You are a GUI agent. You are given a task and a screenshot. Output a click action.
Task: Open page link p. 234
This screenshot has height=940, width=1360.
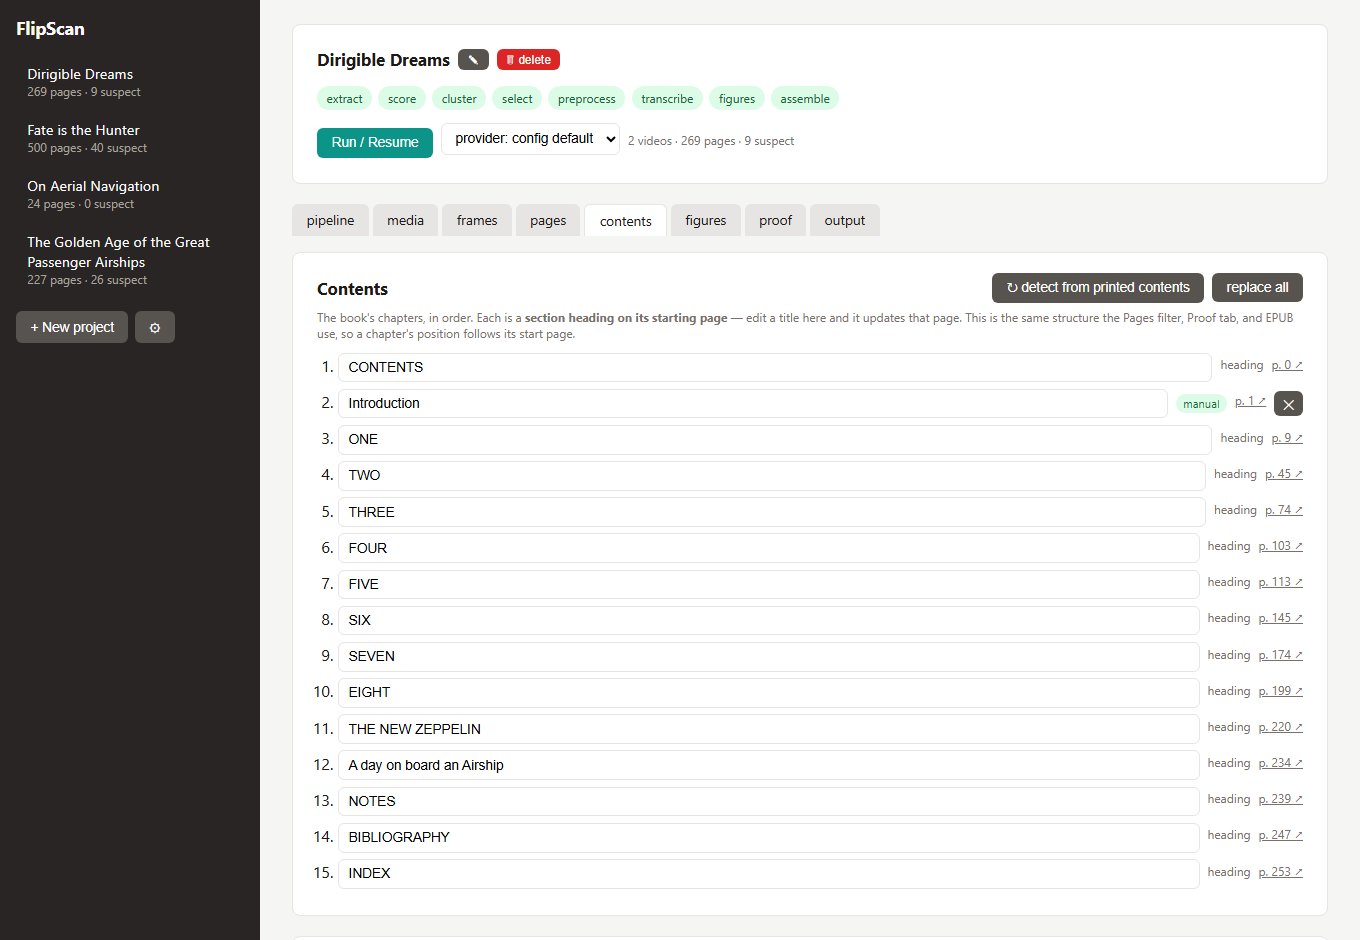[1281, 763]
